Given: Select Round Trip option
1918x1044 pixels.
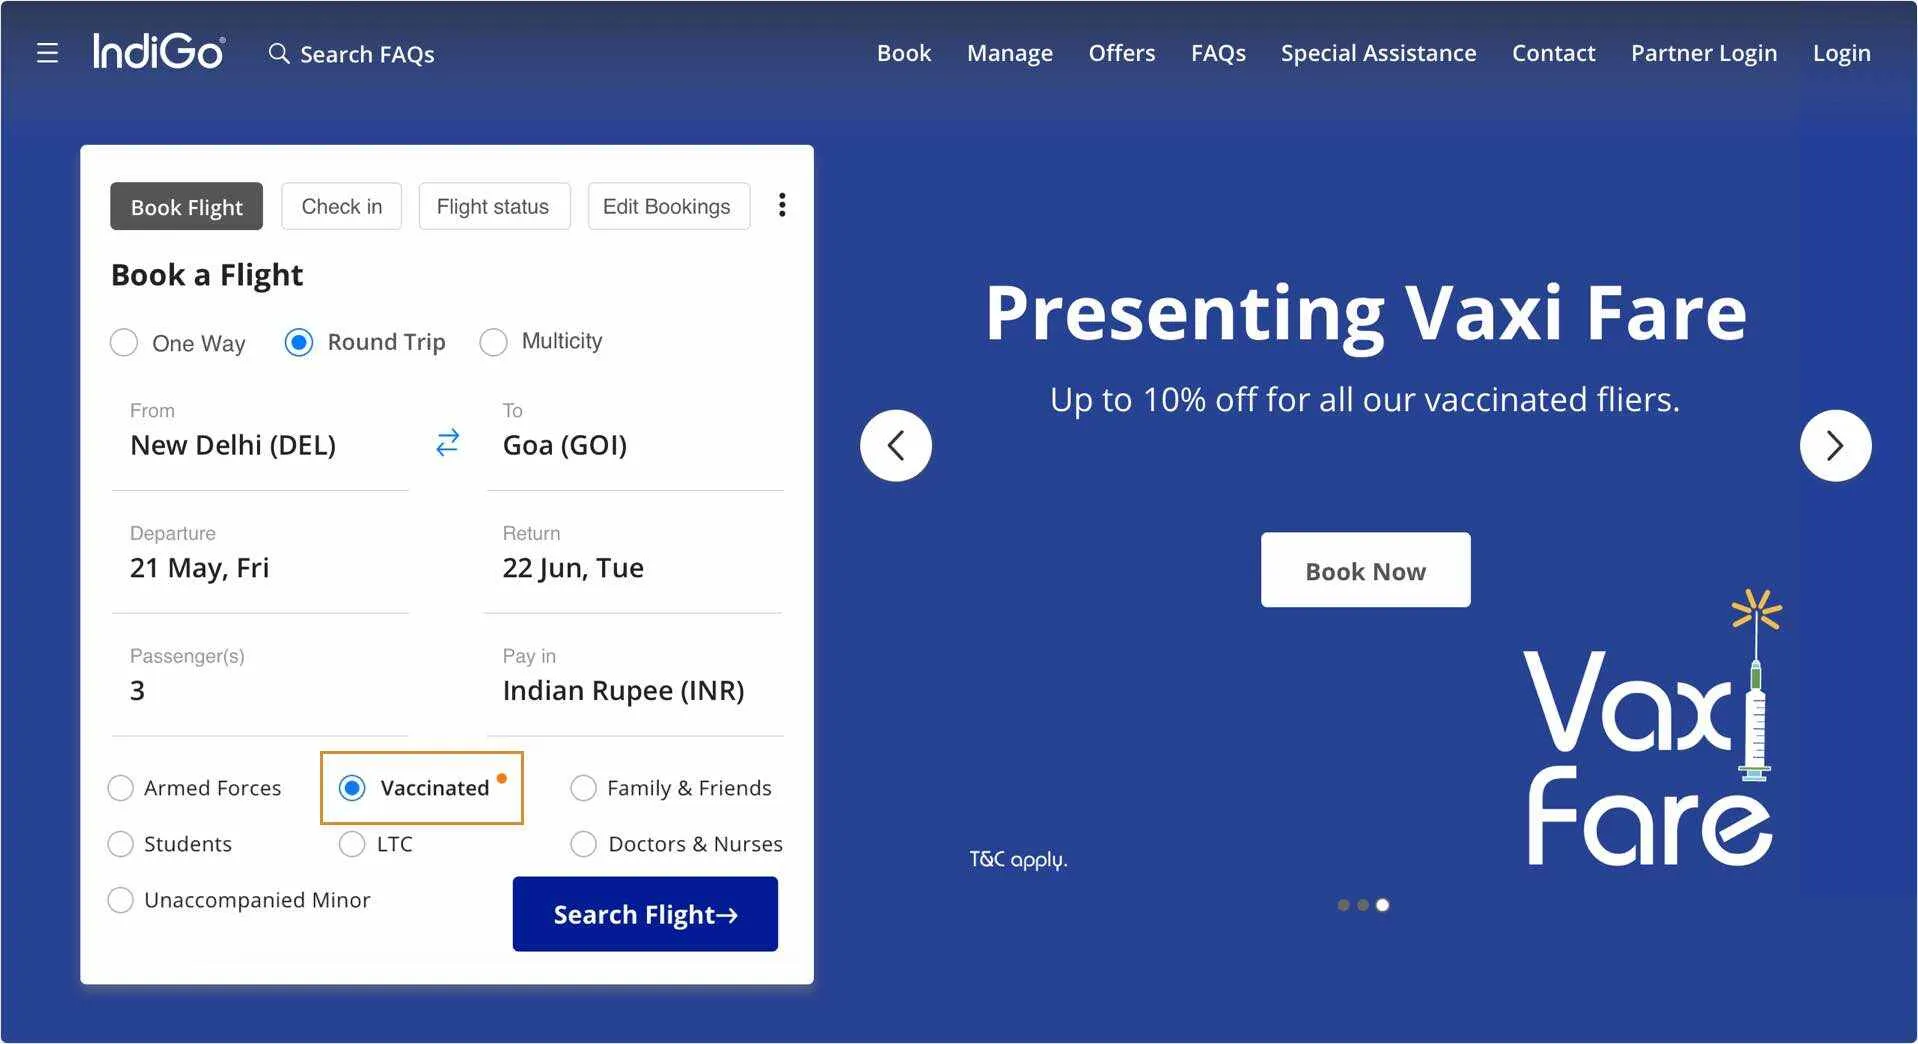Looking at the screenshot, I should click(365, 342).
